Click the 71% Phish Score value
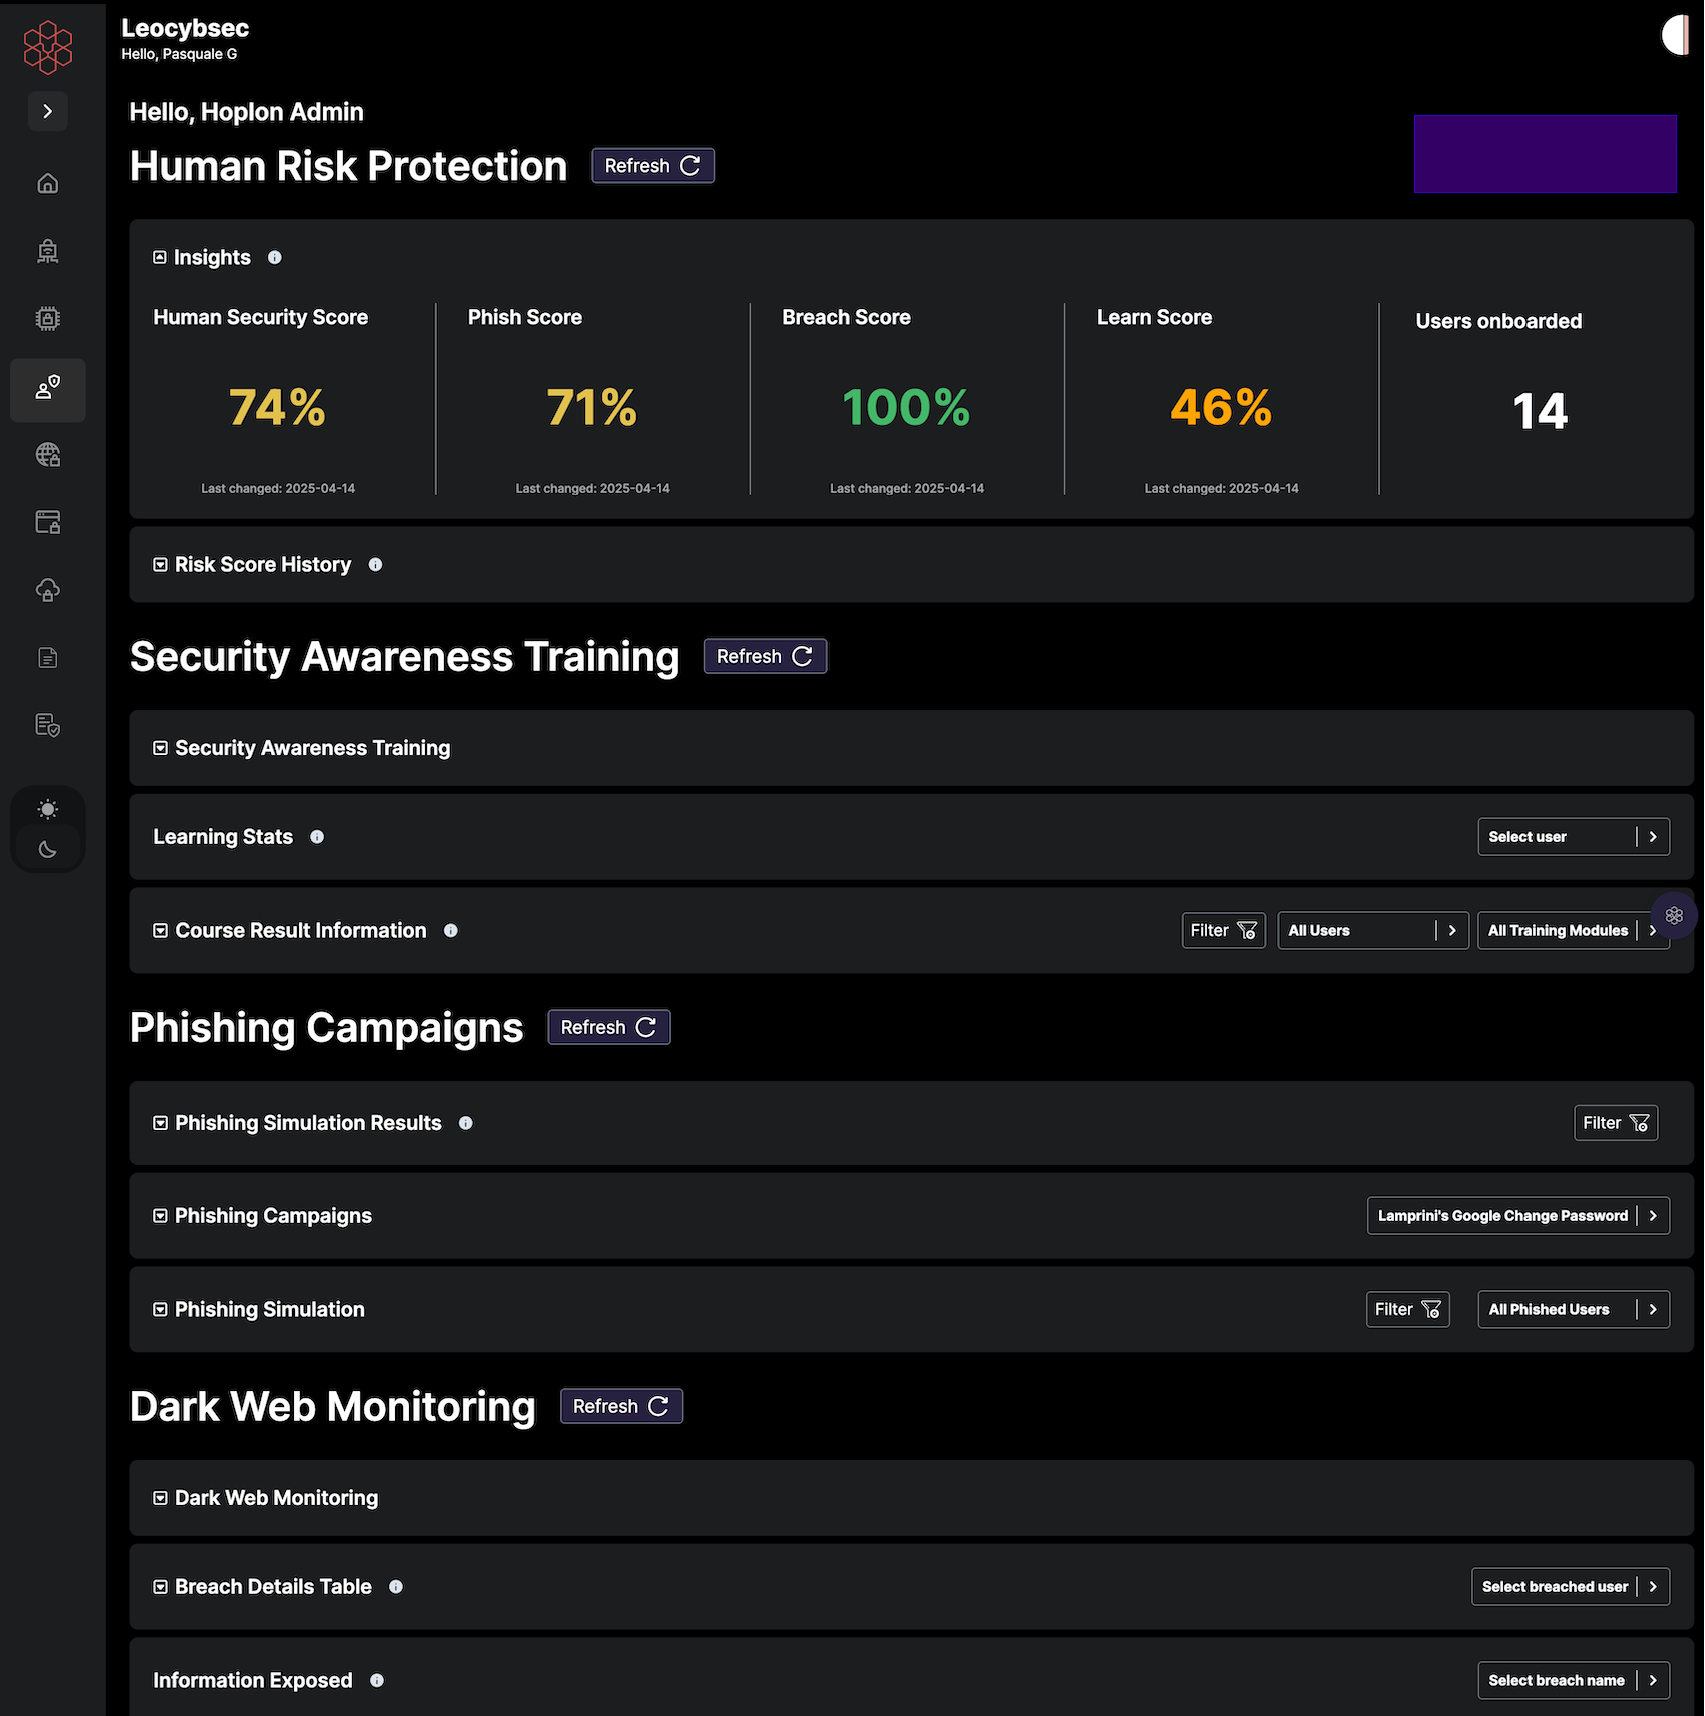This screenshot has height=1716, width=1705. coord(592,408)
